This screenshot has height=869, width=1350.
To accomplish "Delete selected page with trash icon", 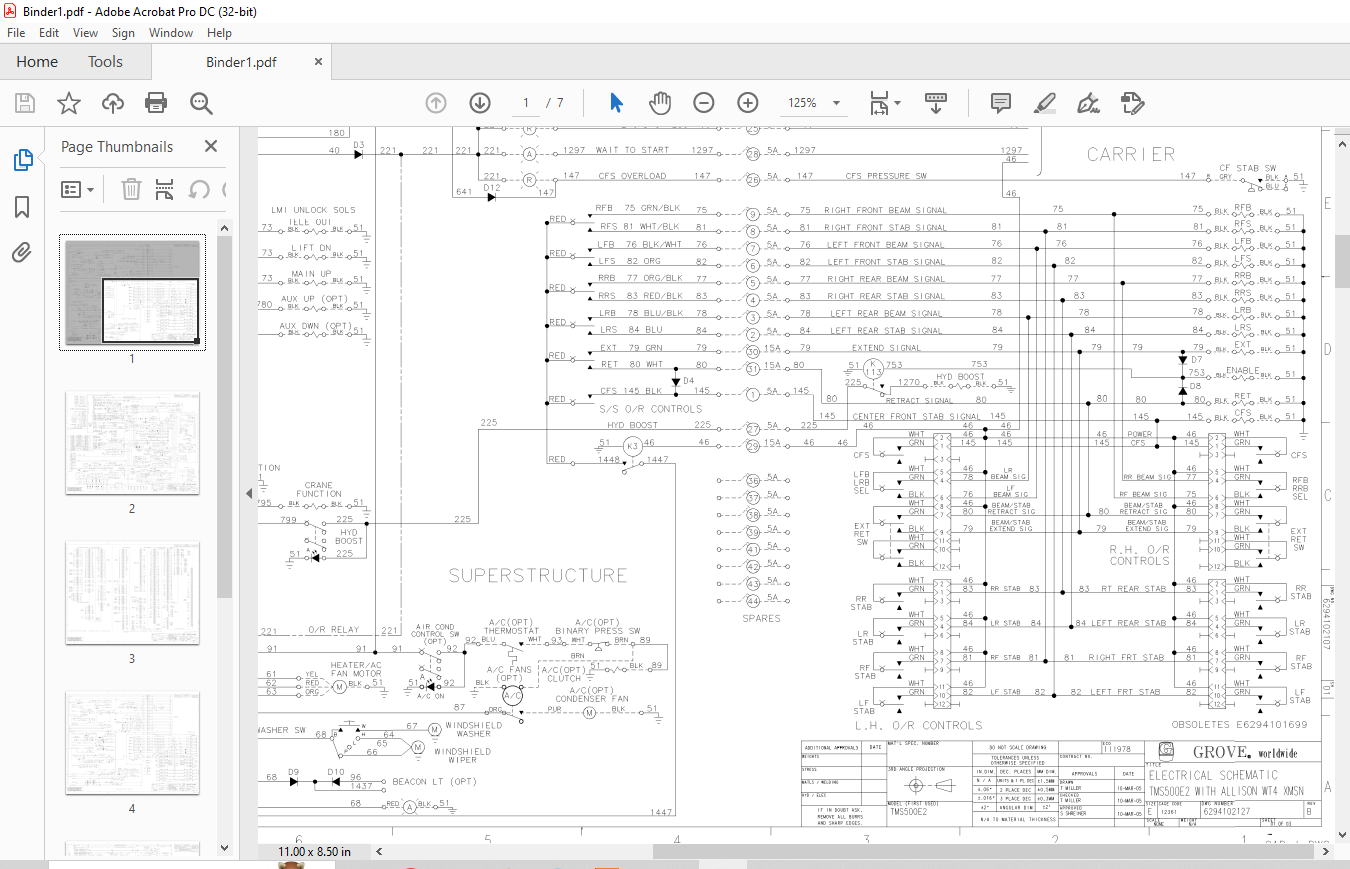I will coord(131,189).
